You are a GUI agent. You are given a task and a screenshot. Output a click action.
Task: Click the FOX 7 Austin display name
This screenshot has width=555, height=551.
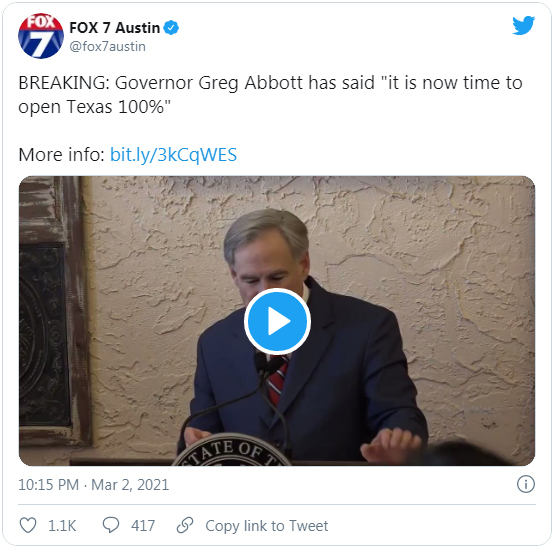pyautogui.click(x=114, y=28)
